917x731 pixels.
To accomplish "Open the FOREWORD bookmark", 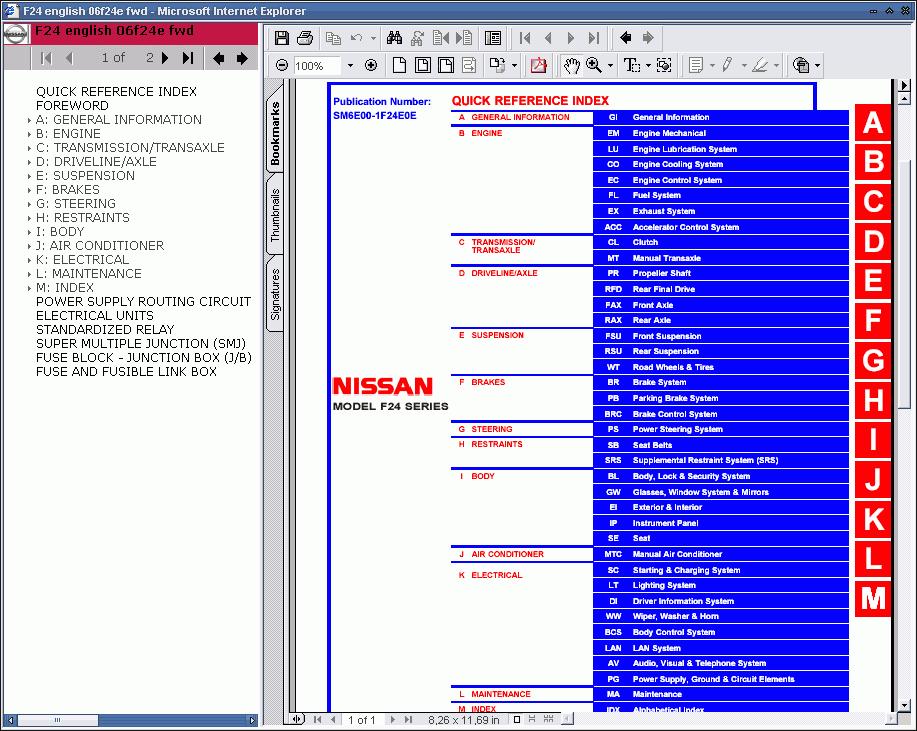I will pyautogui.click(x=72, y=106).
